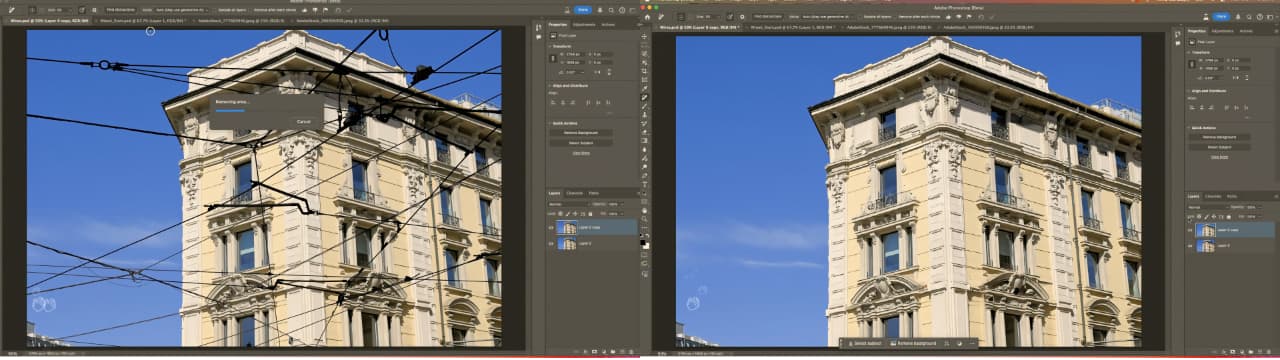
Task: Click View more link in right Properties panel
Action: 1219,156
